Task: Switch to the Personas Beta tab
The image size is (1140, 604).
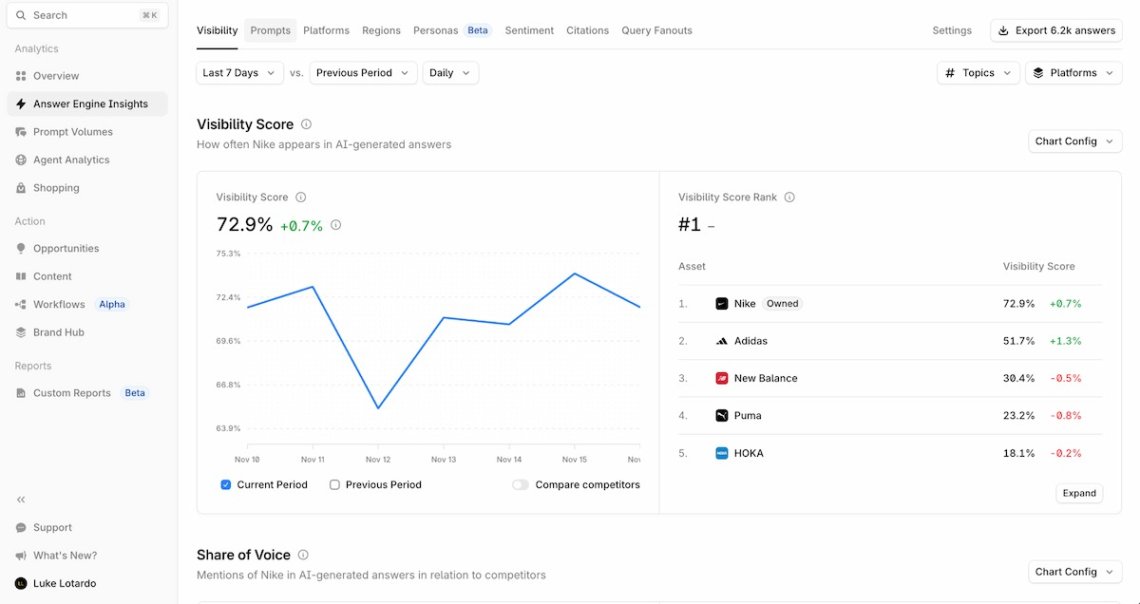Action: (452, 31)
